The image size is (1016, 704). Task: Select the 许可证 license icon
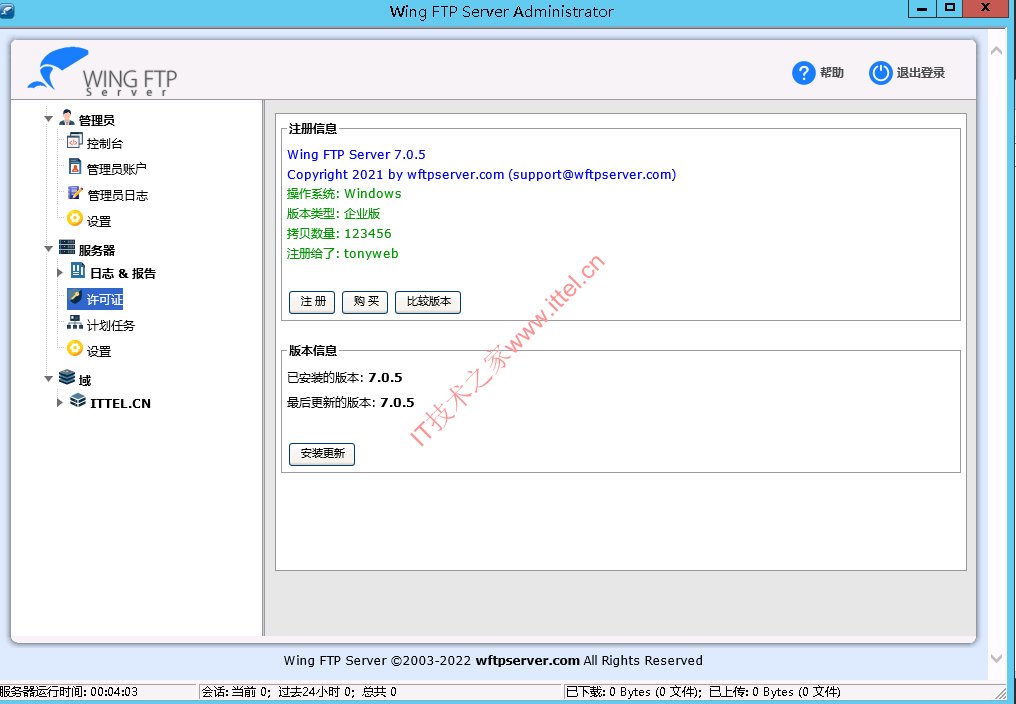point(76,298)
